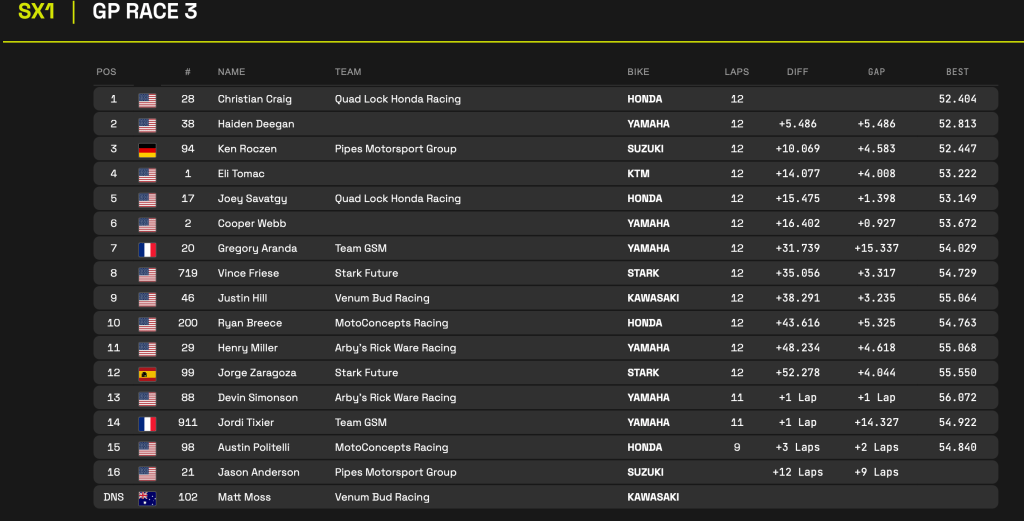Open rider Cooper Webb's name
Viewport: 1024px width, 521px height.
tap(251, 223)
